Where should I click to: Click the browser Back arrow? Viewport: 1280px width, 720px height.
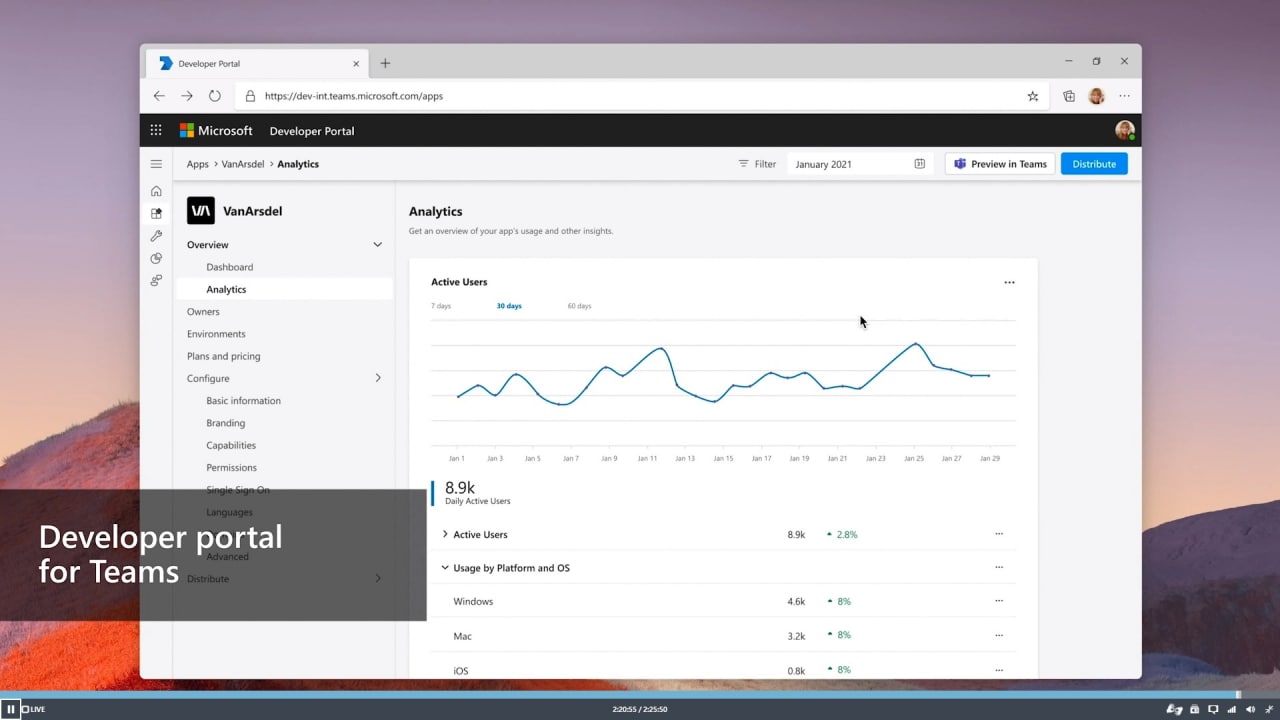click(x=159, y=96)
